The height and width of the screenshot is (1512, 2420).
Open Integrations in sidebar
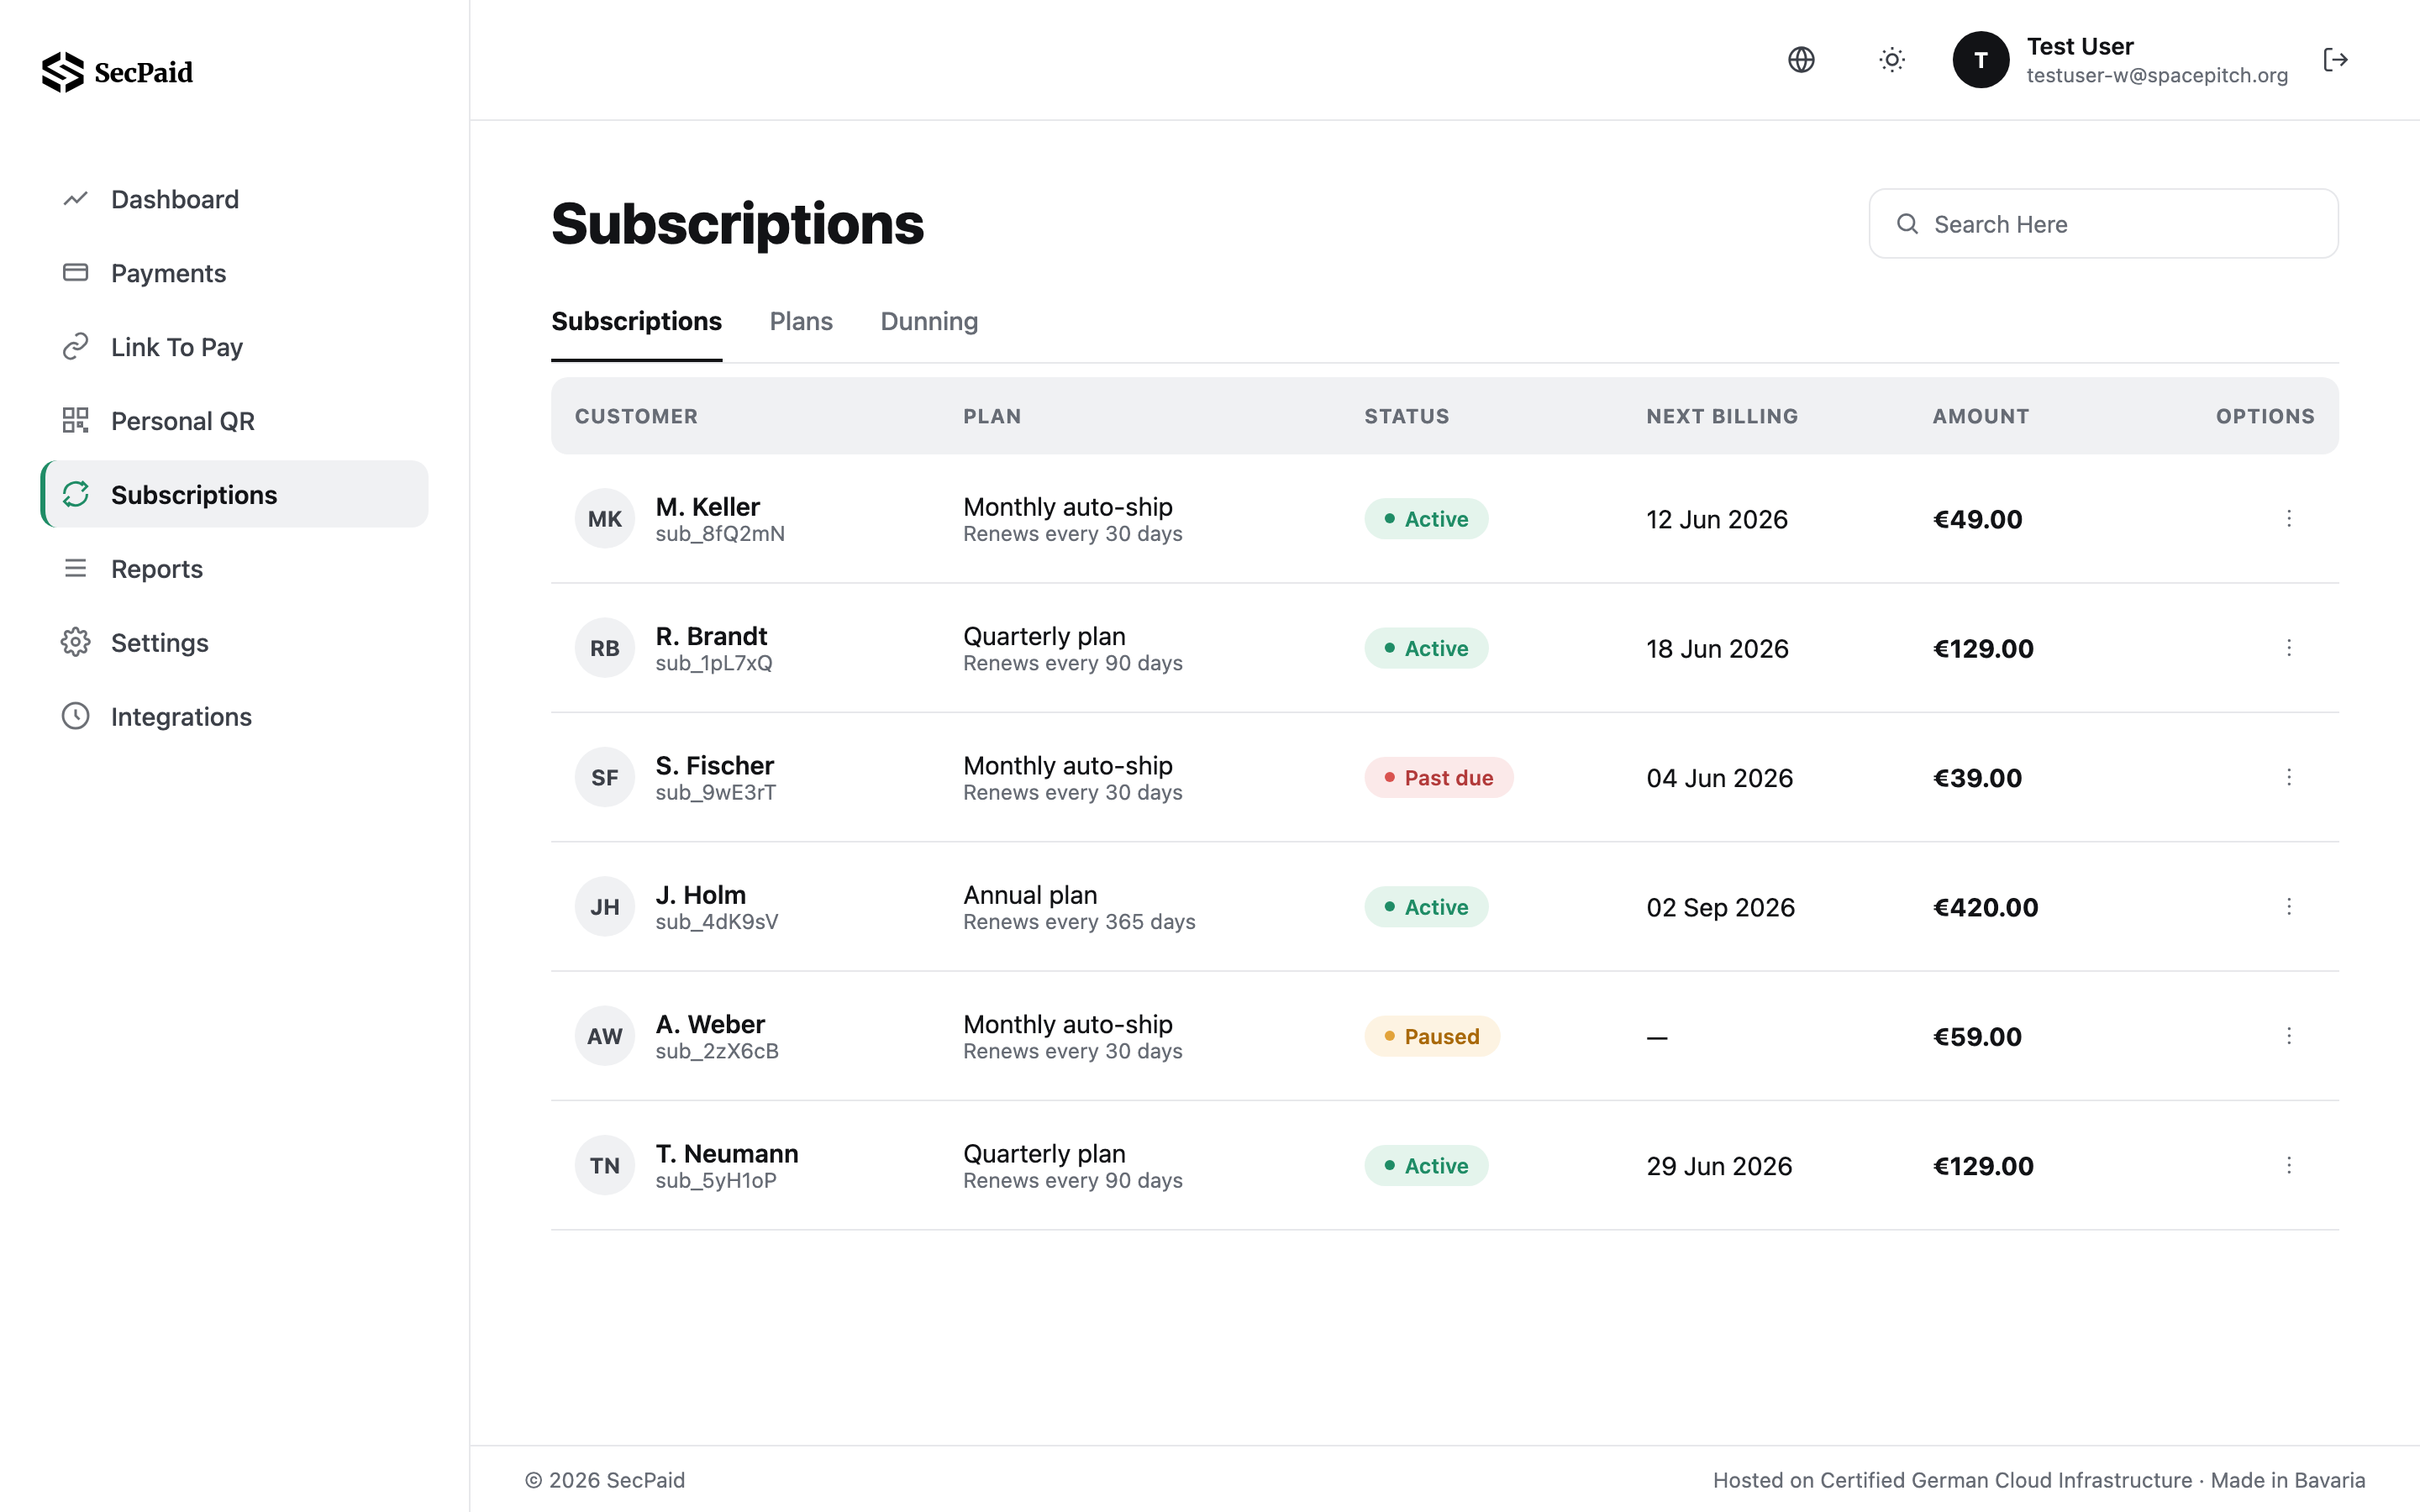[x=234, y=716]
